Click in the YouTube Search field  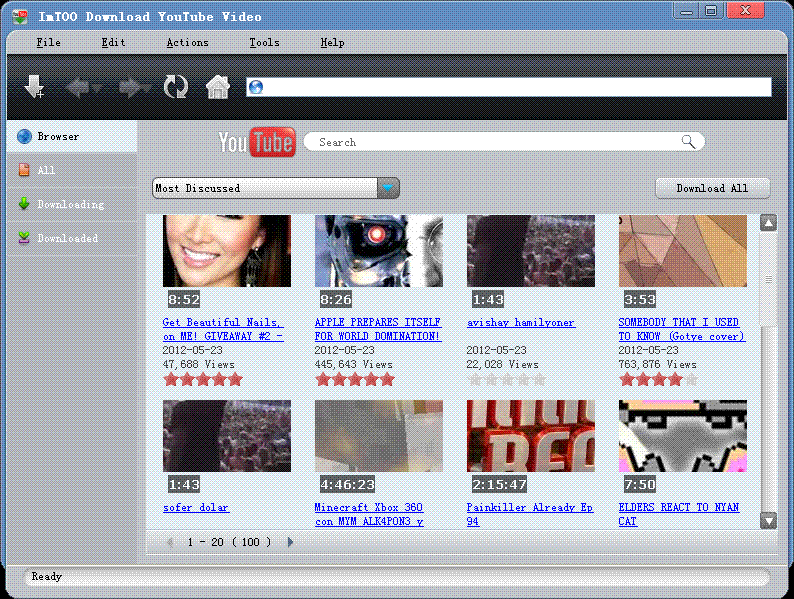[x=495, y=142]
